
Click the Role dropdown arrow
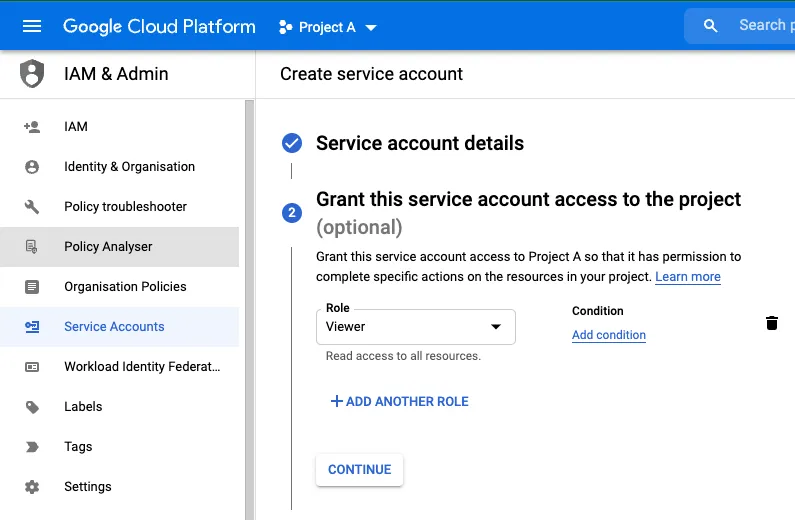click(496, 327)
